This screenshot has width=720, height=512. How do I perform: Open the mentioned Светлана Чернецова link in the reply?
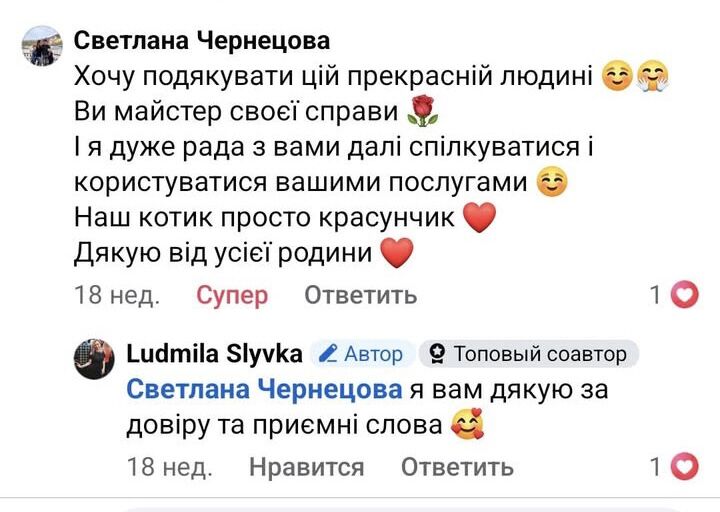(x=264, y=389)
